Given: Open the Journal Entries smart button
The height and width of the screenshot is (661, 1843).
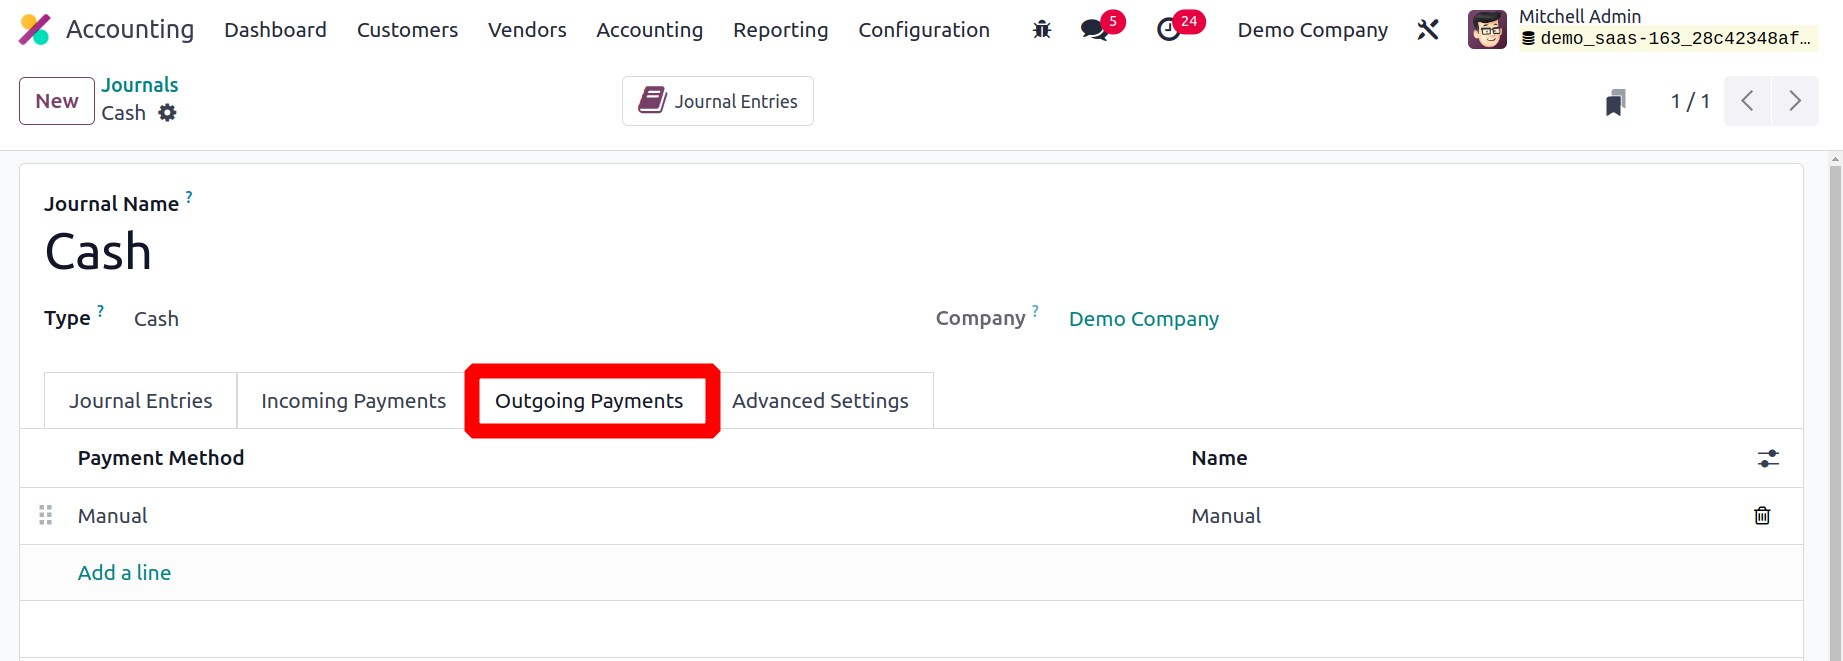Looking at the screenshot, I should 718,101.
